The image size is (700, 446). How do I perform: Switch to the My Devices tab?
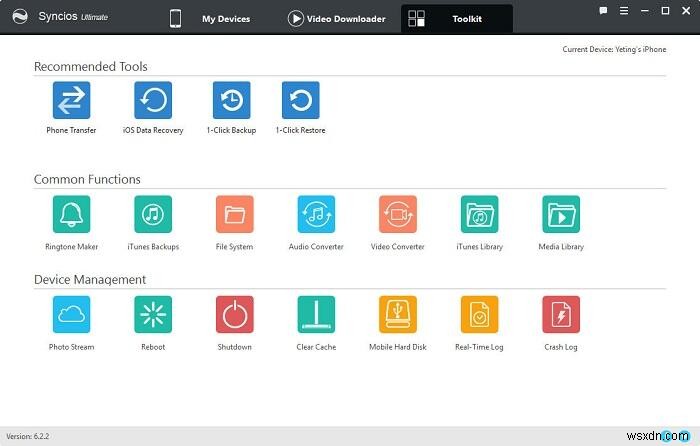[x=210, y=19]
